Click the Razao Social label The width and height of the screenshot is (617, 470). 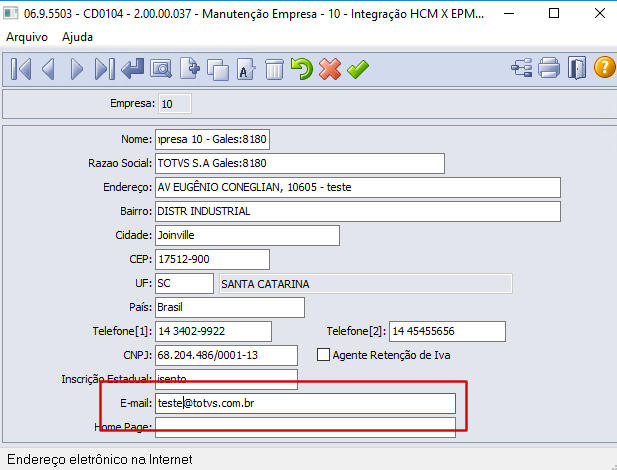coord(120,163)
